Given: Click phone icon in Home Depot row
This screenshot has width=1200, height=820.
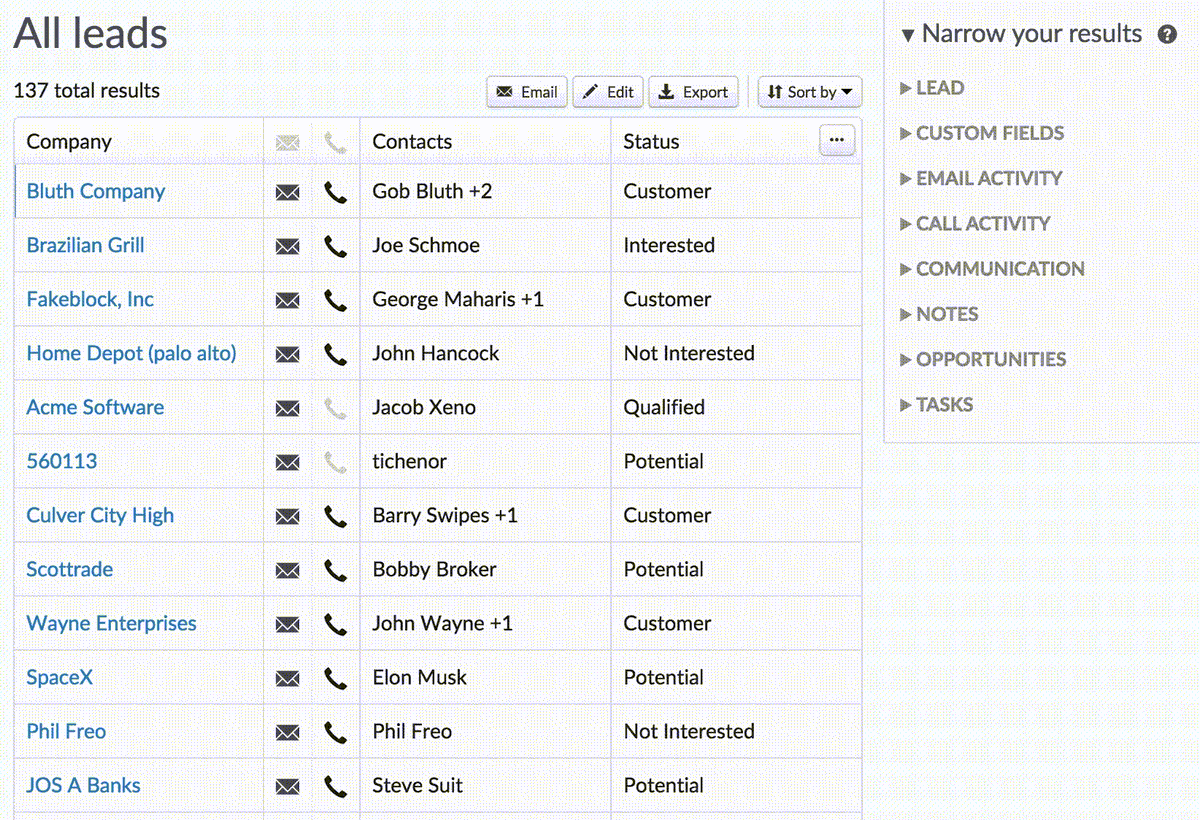Looking at the screenshot, I should pyautogui.click(x=336, y=354).
